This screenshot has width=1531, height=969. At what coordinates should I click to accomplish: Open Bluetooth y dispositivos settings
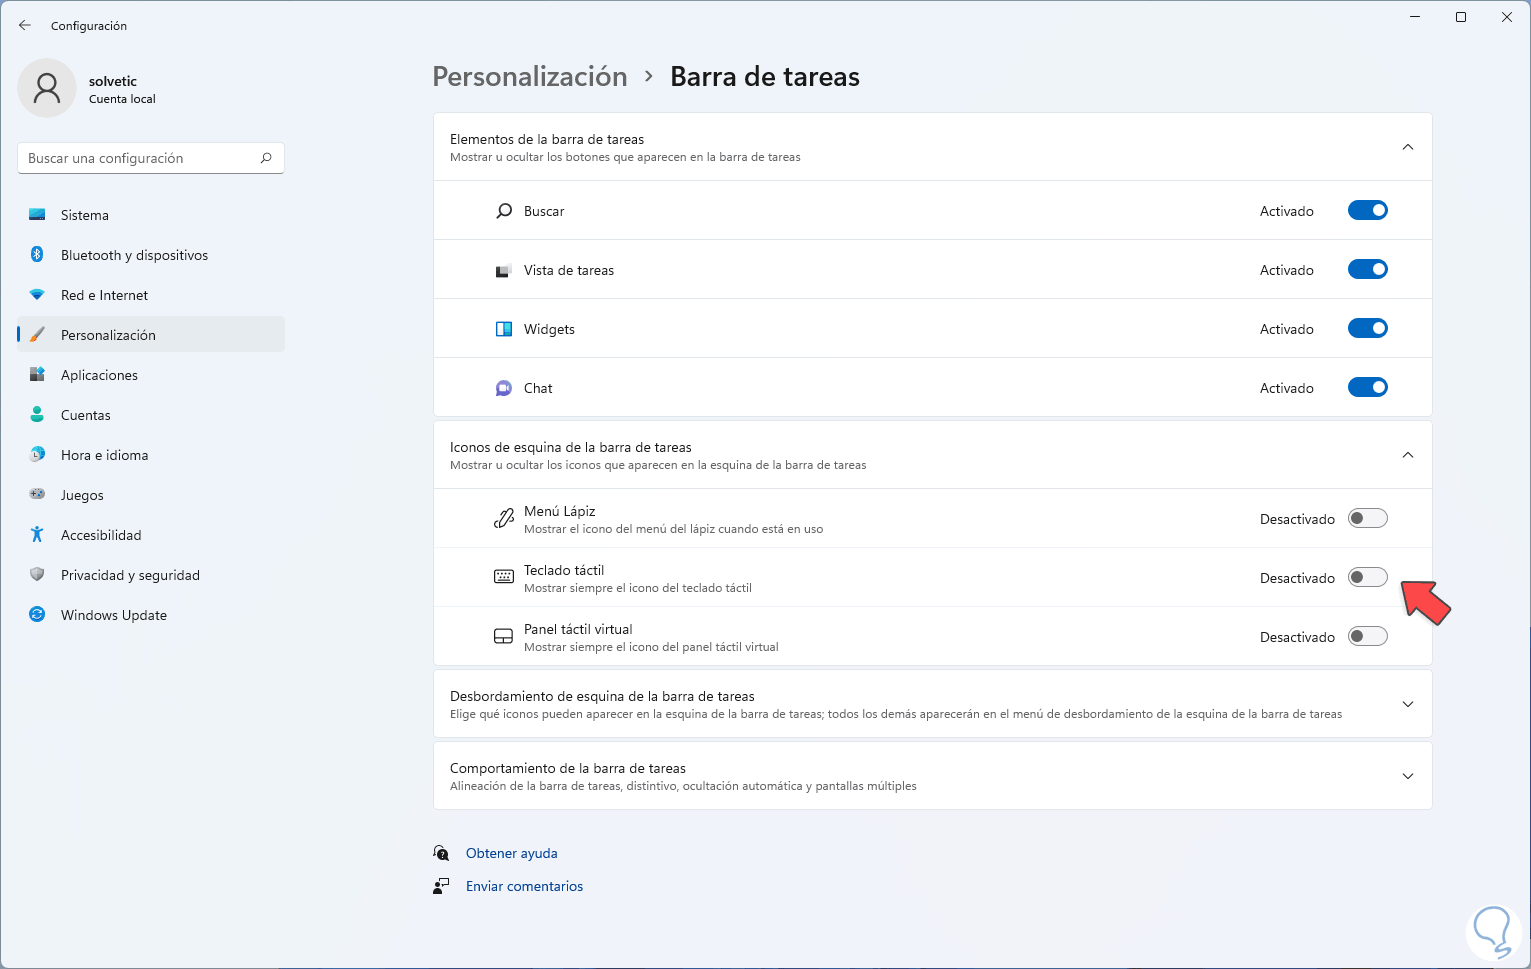tap(134, 255)
